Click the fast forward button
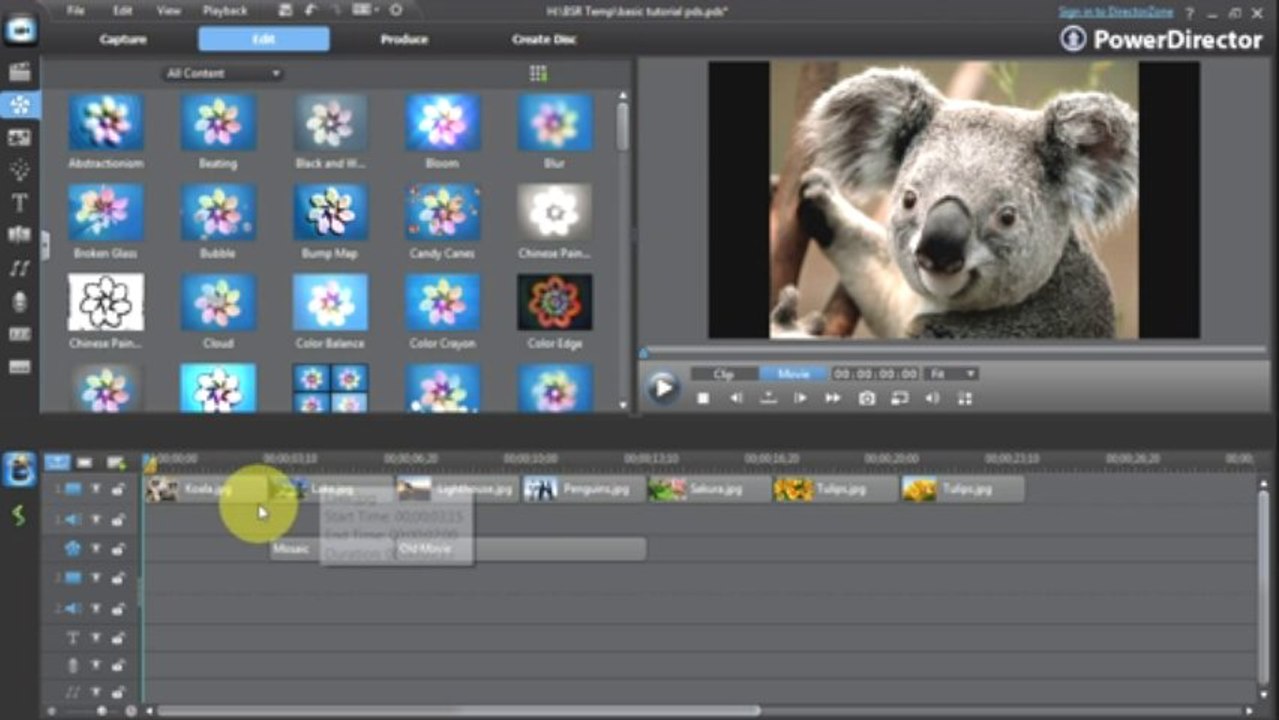Screen dimensions: 1279x720 pos(832,398)
